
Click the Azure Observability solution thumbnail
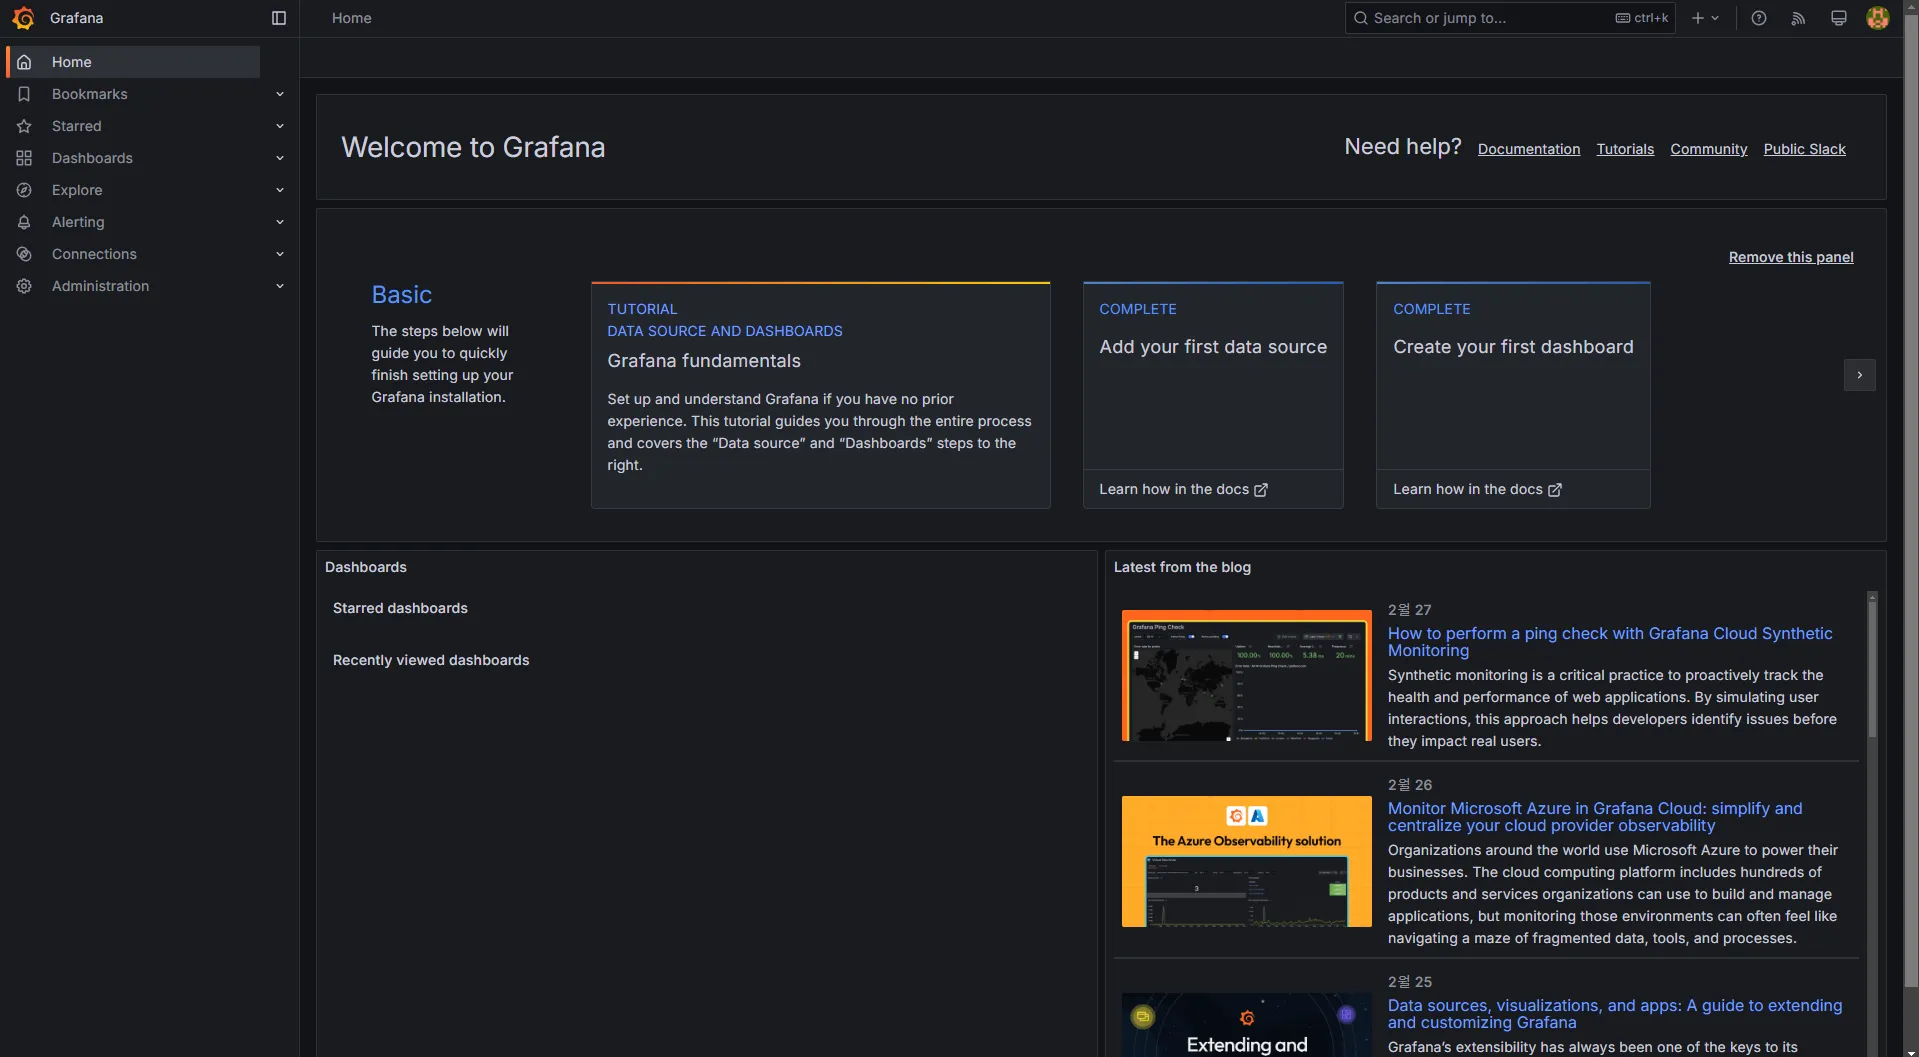tap(1247, 861)
